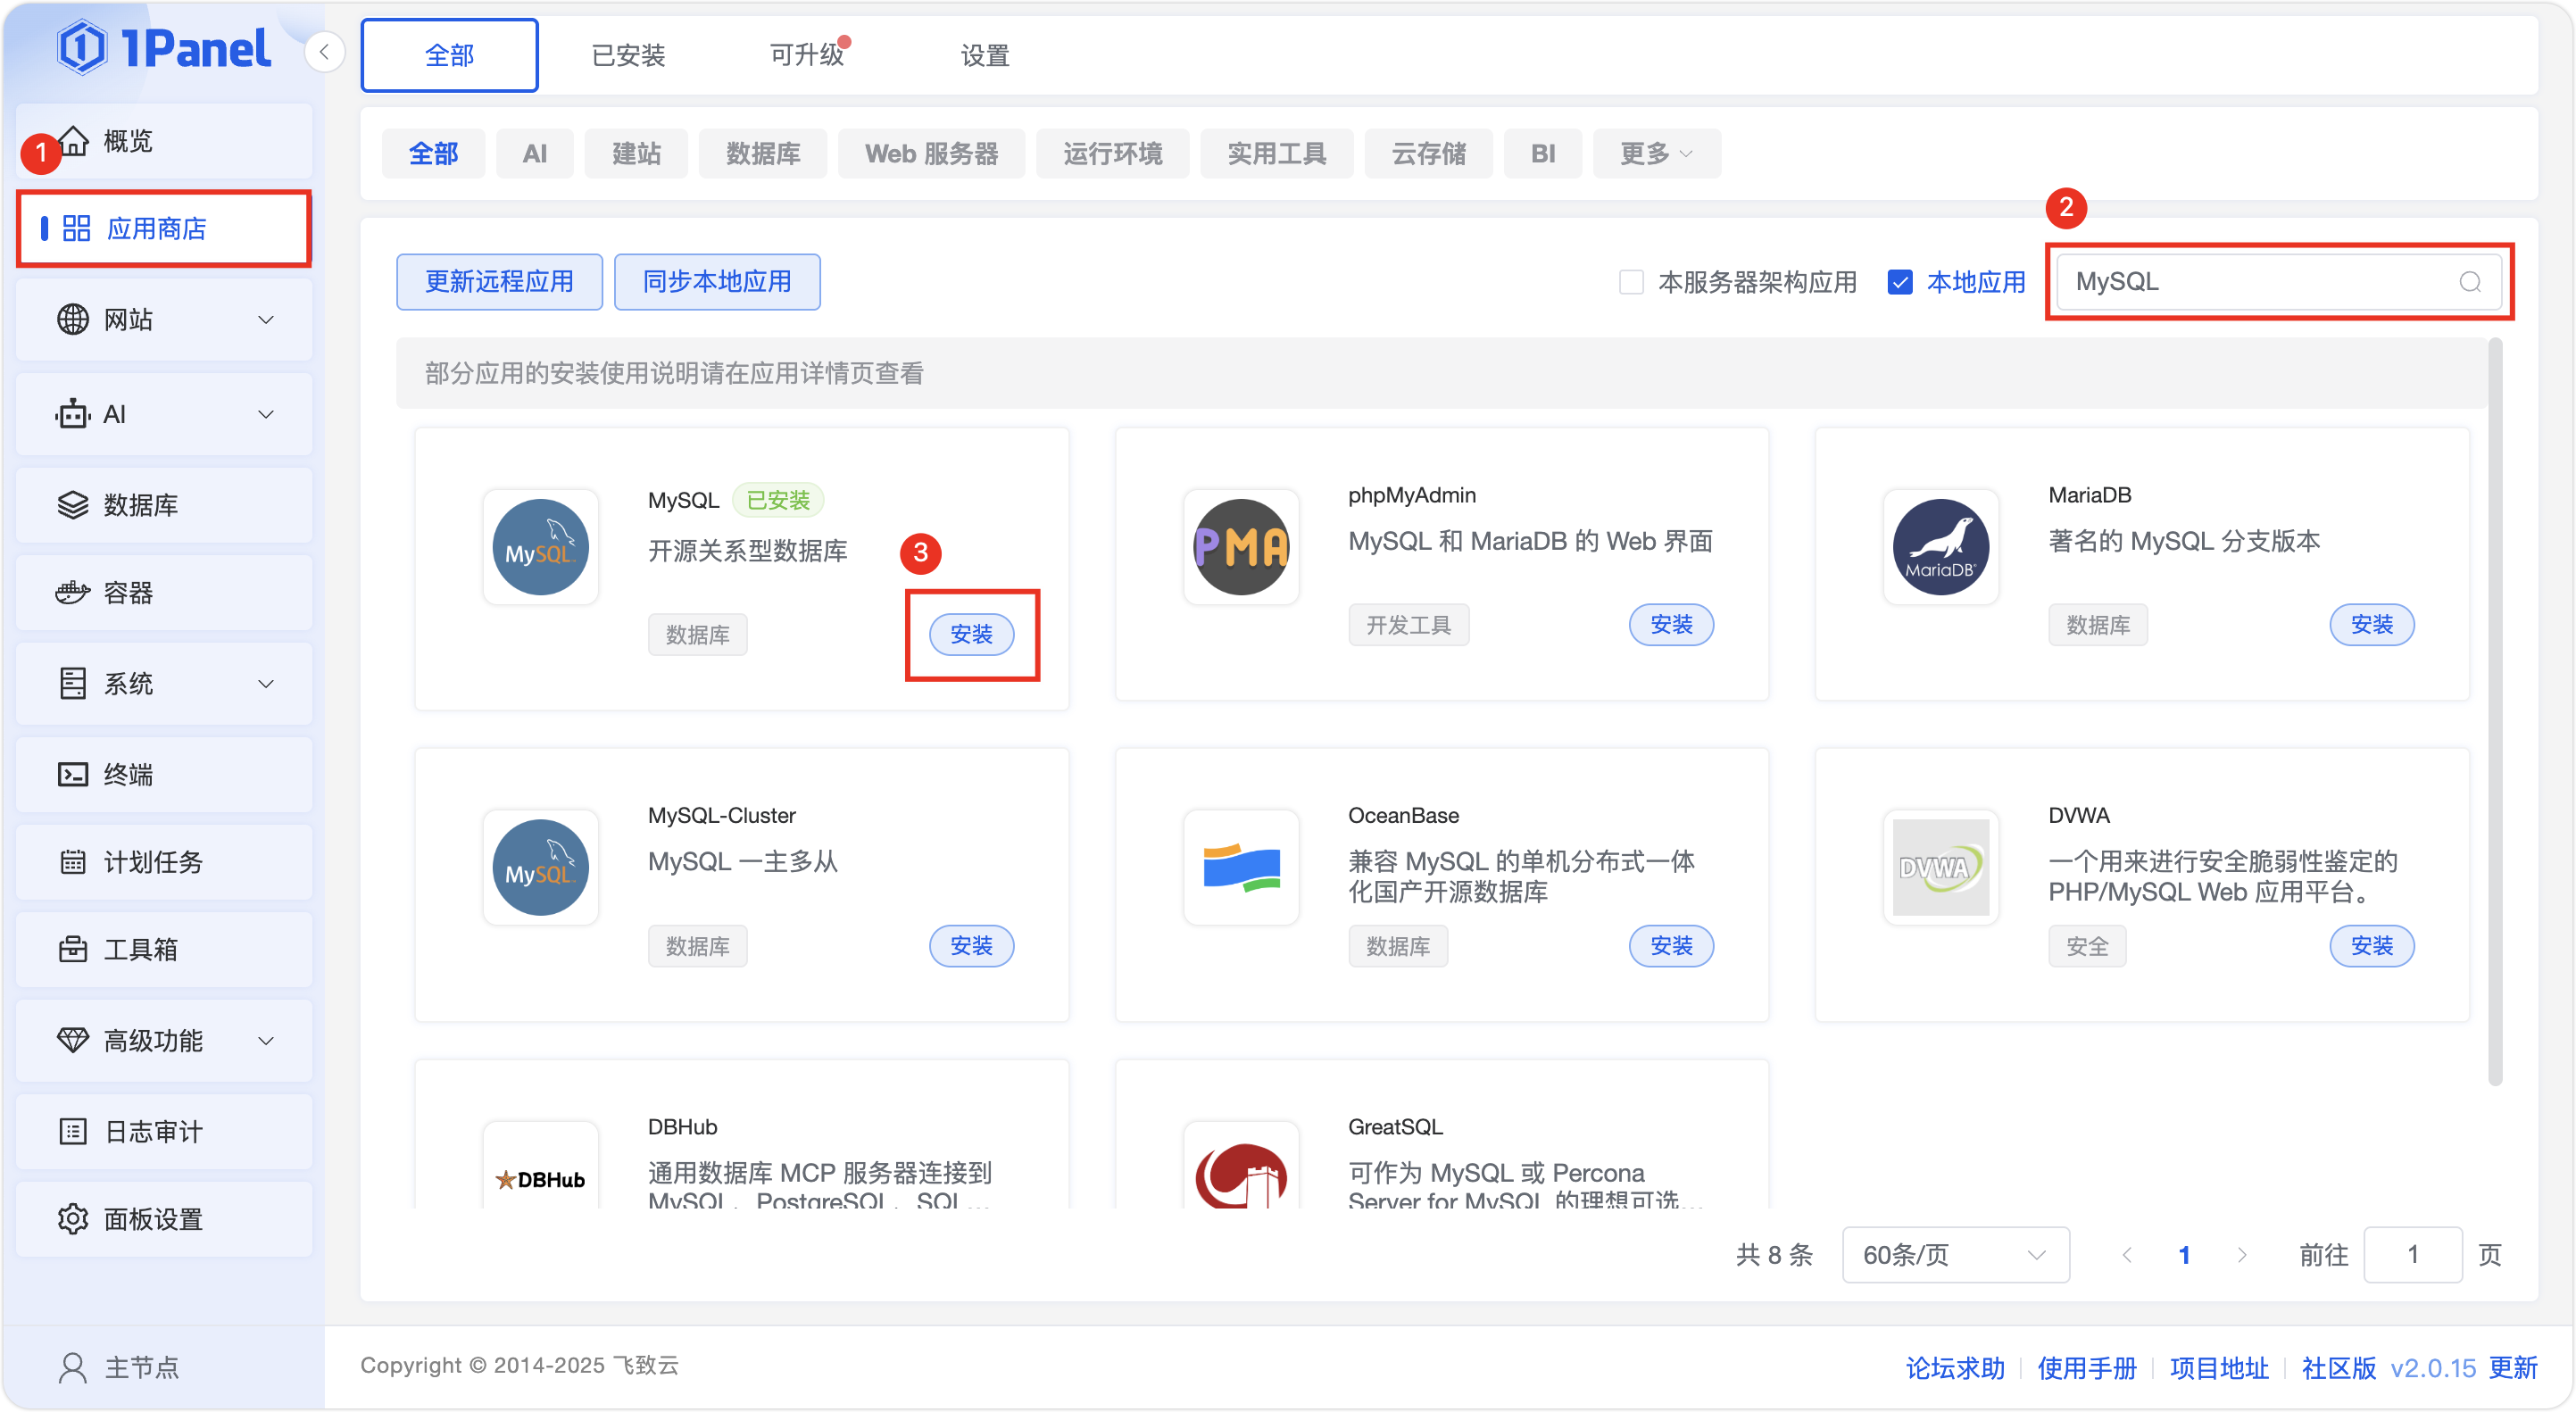Enable the 本服务器架构应用 checkbox
The width and height of the screenshot is (2576, 1412).
[1631, 282]
